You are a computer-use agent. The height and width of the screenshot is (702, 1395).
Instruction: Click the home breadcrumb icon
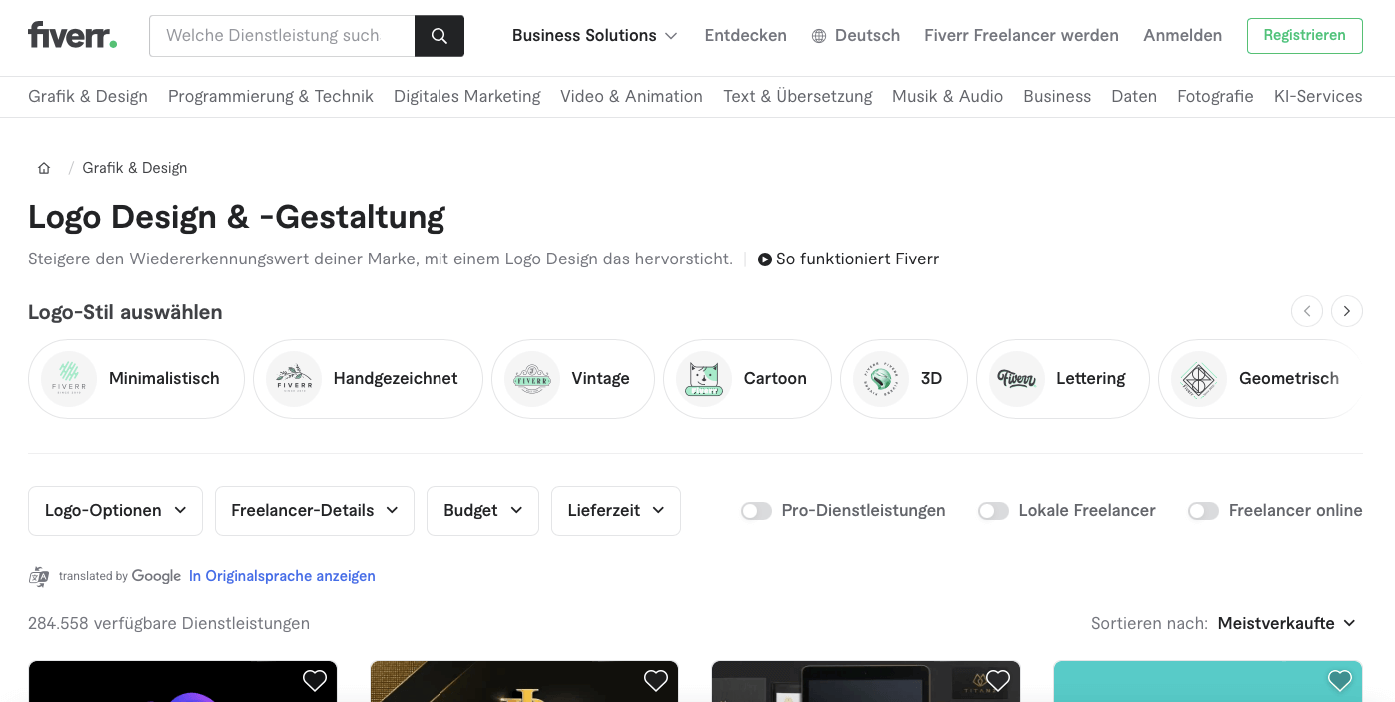coord(44,168)
